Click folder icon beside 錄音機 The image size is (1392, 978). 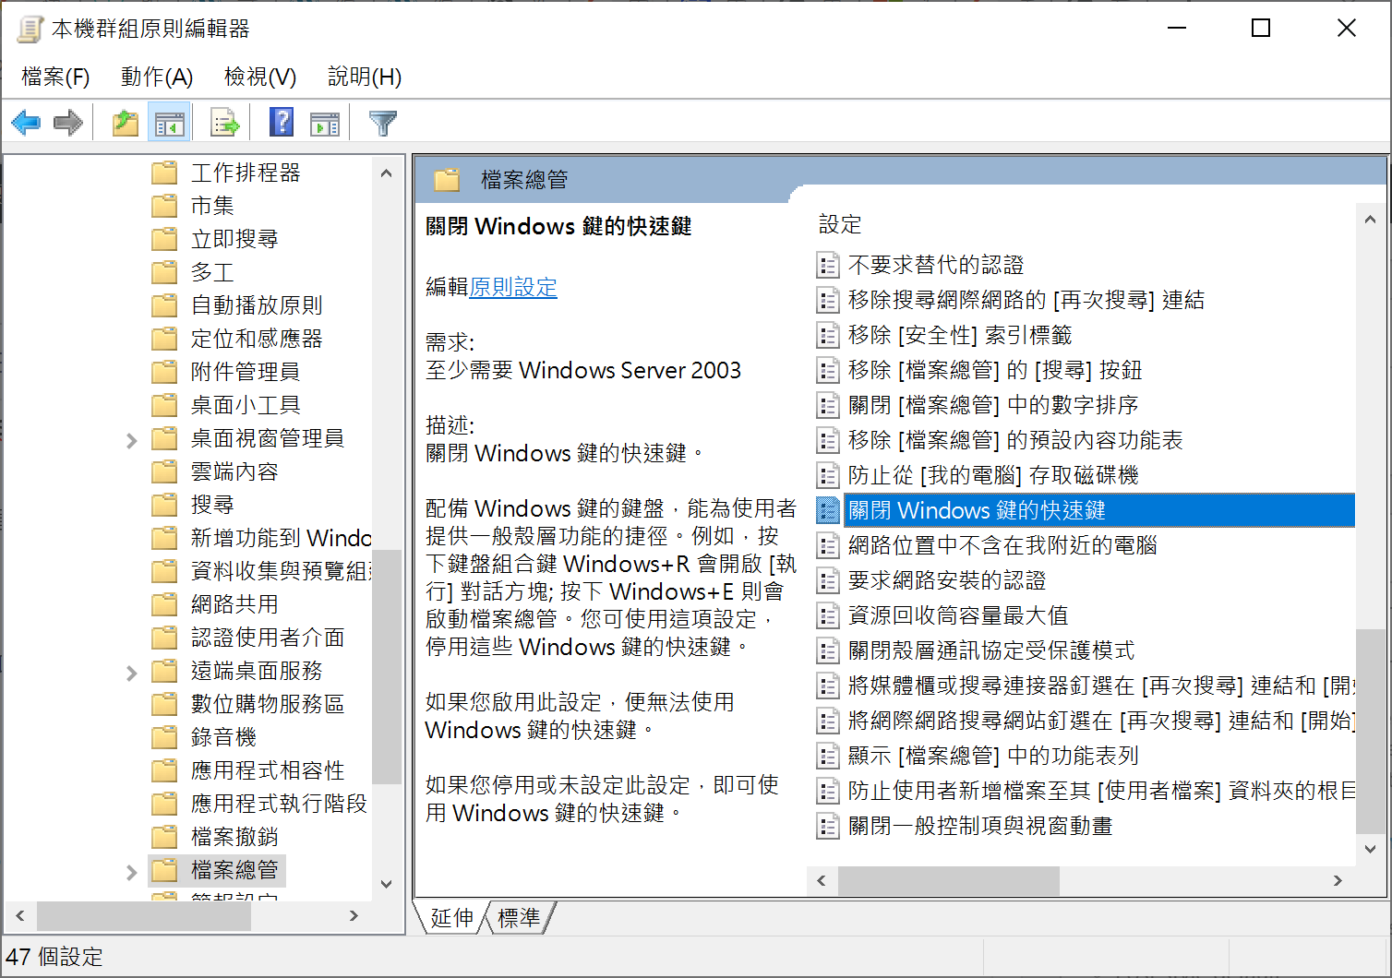164,738
